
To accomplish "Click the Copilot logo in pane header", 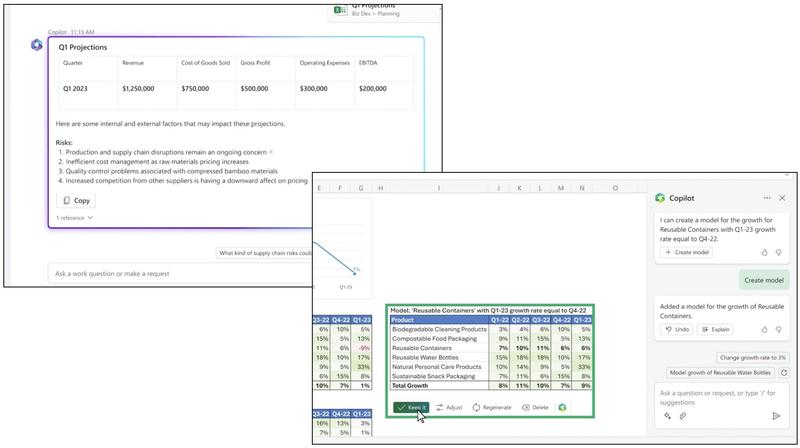I will tap(660, 197).
